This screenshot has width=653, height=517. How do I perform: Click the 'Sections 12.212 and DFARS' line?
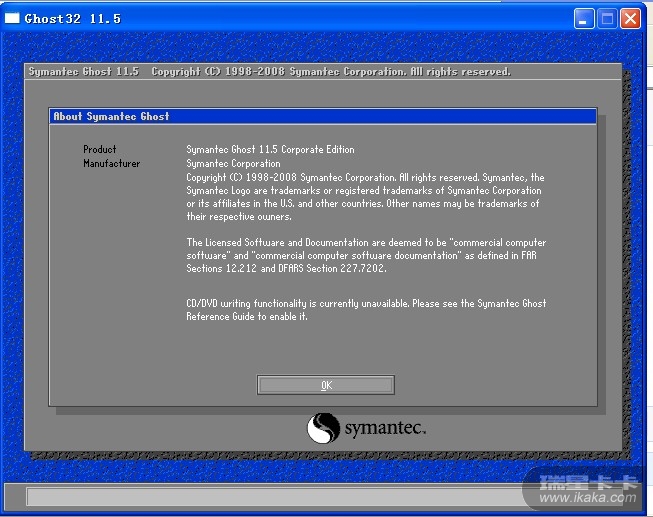[x=286, y=268]
